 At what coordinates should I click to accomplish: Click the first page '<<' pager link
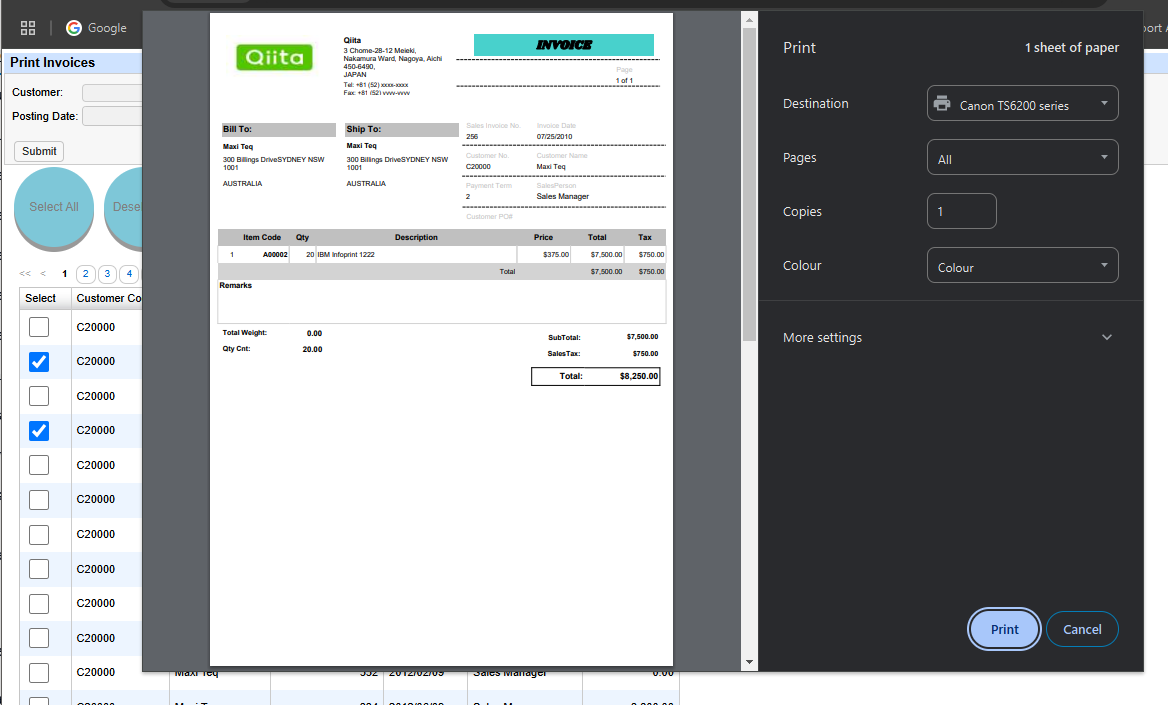pos(25,274)
